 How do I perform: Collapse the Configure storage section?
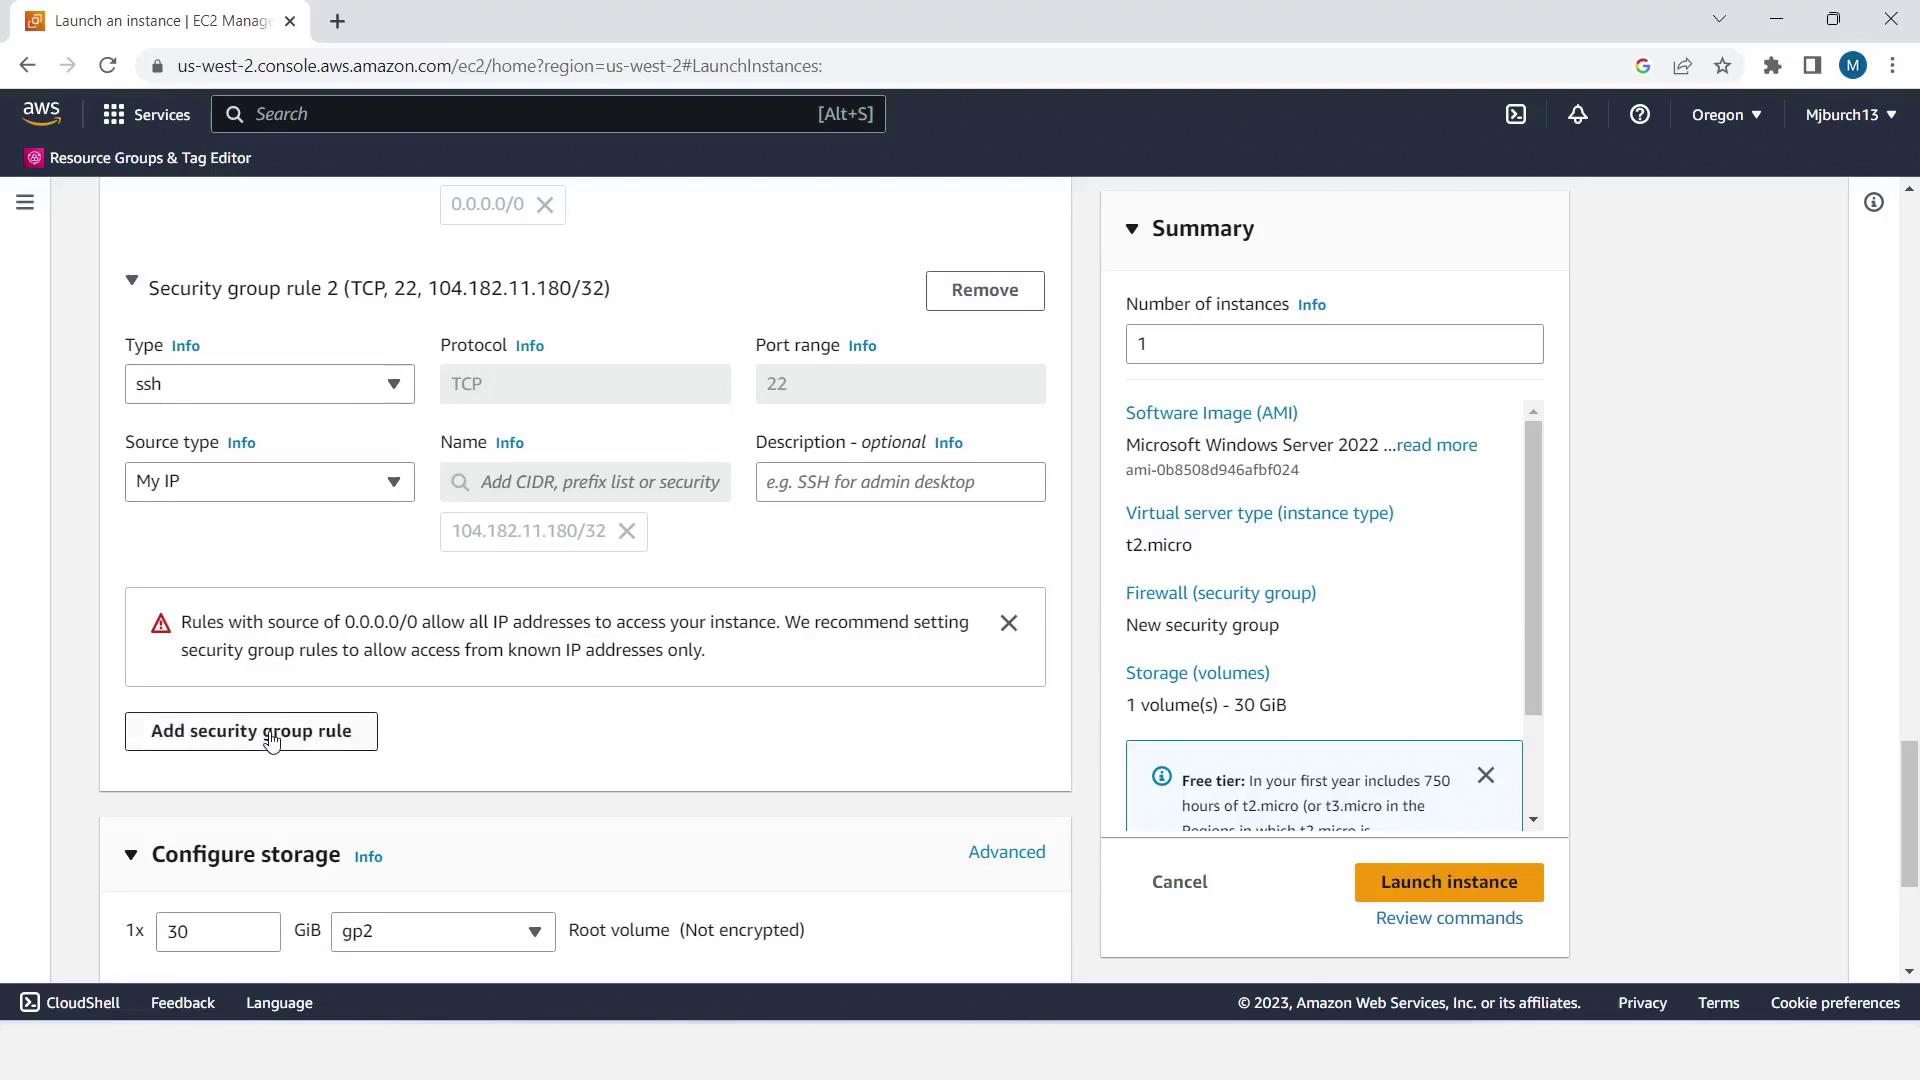131,854
